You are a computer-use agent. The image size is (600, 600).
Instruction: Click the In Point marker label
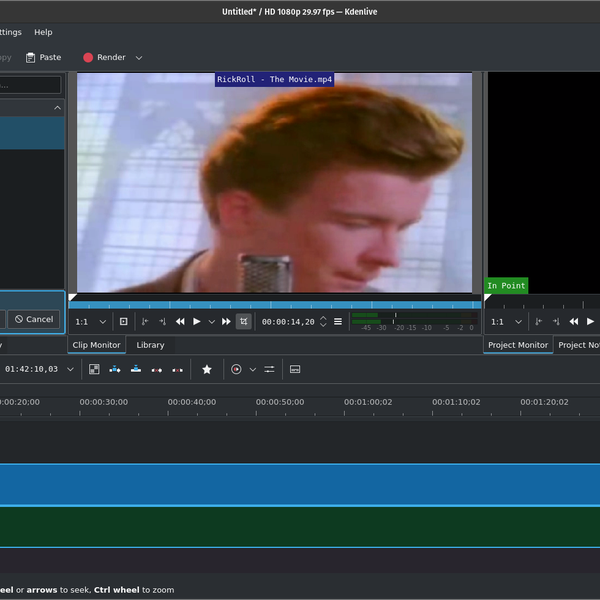pos(506,286)
